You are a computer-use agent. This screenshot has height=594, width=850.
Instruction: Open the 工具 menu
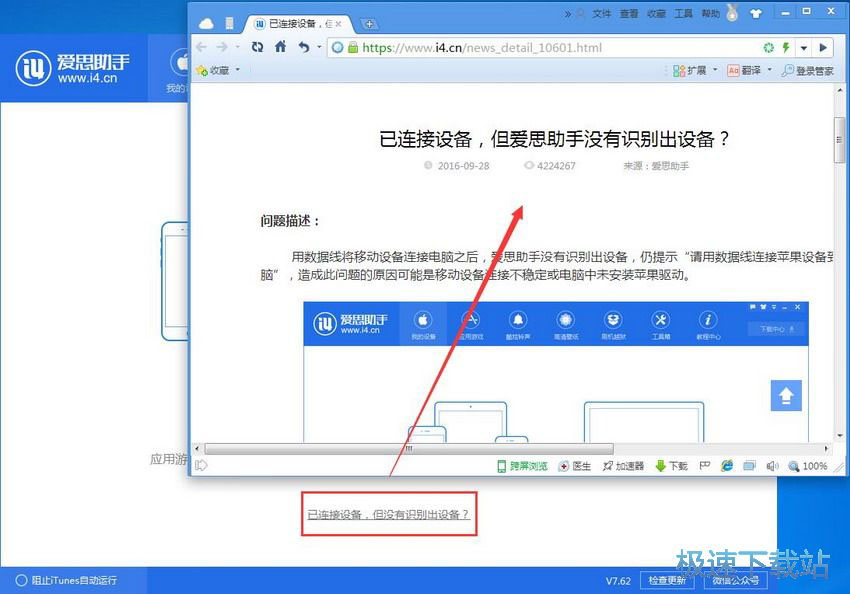pyautogui.click(x=683, y=14)
